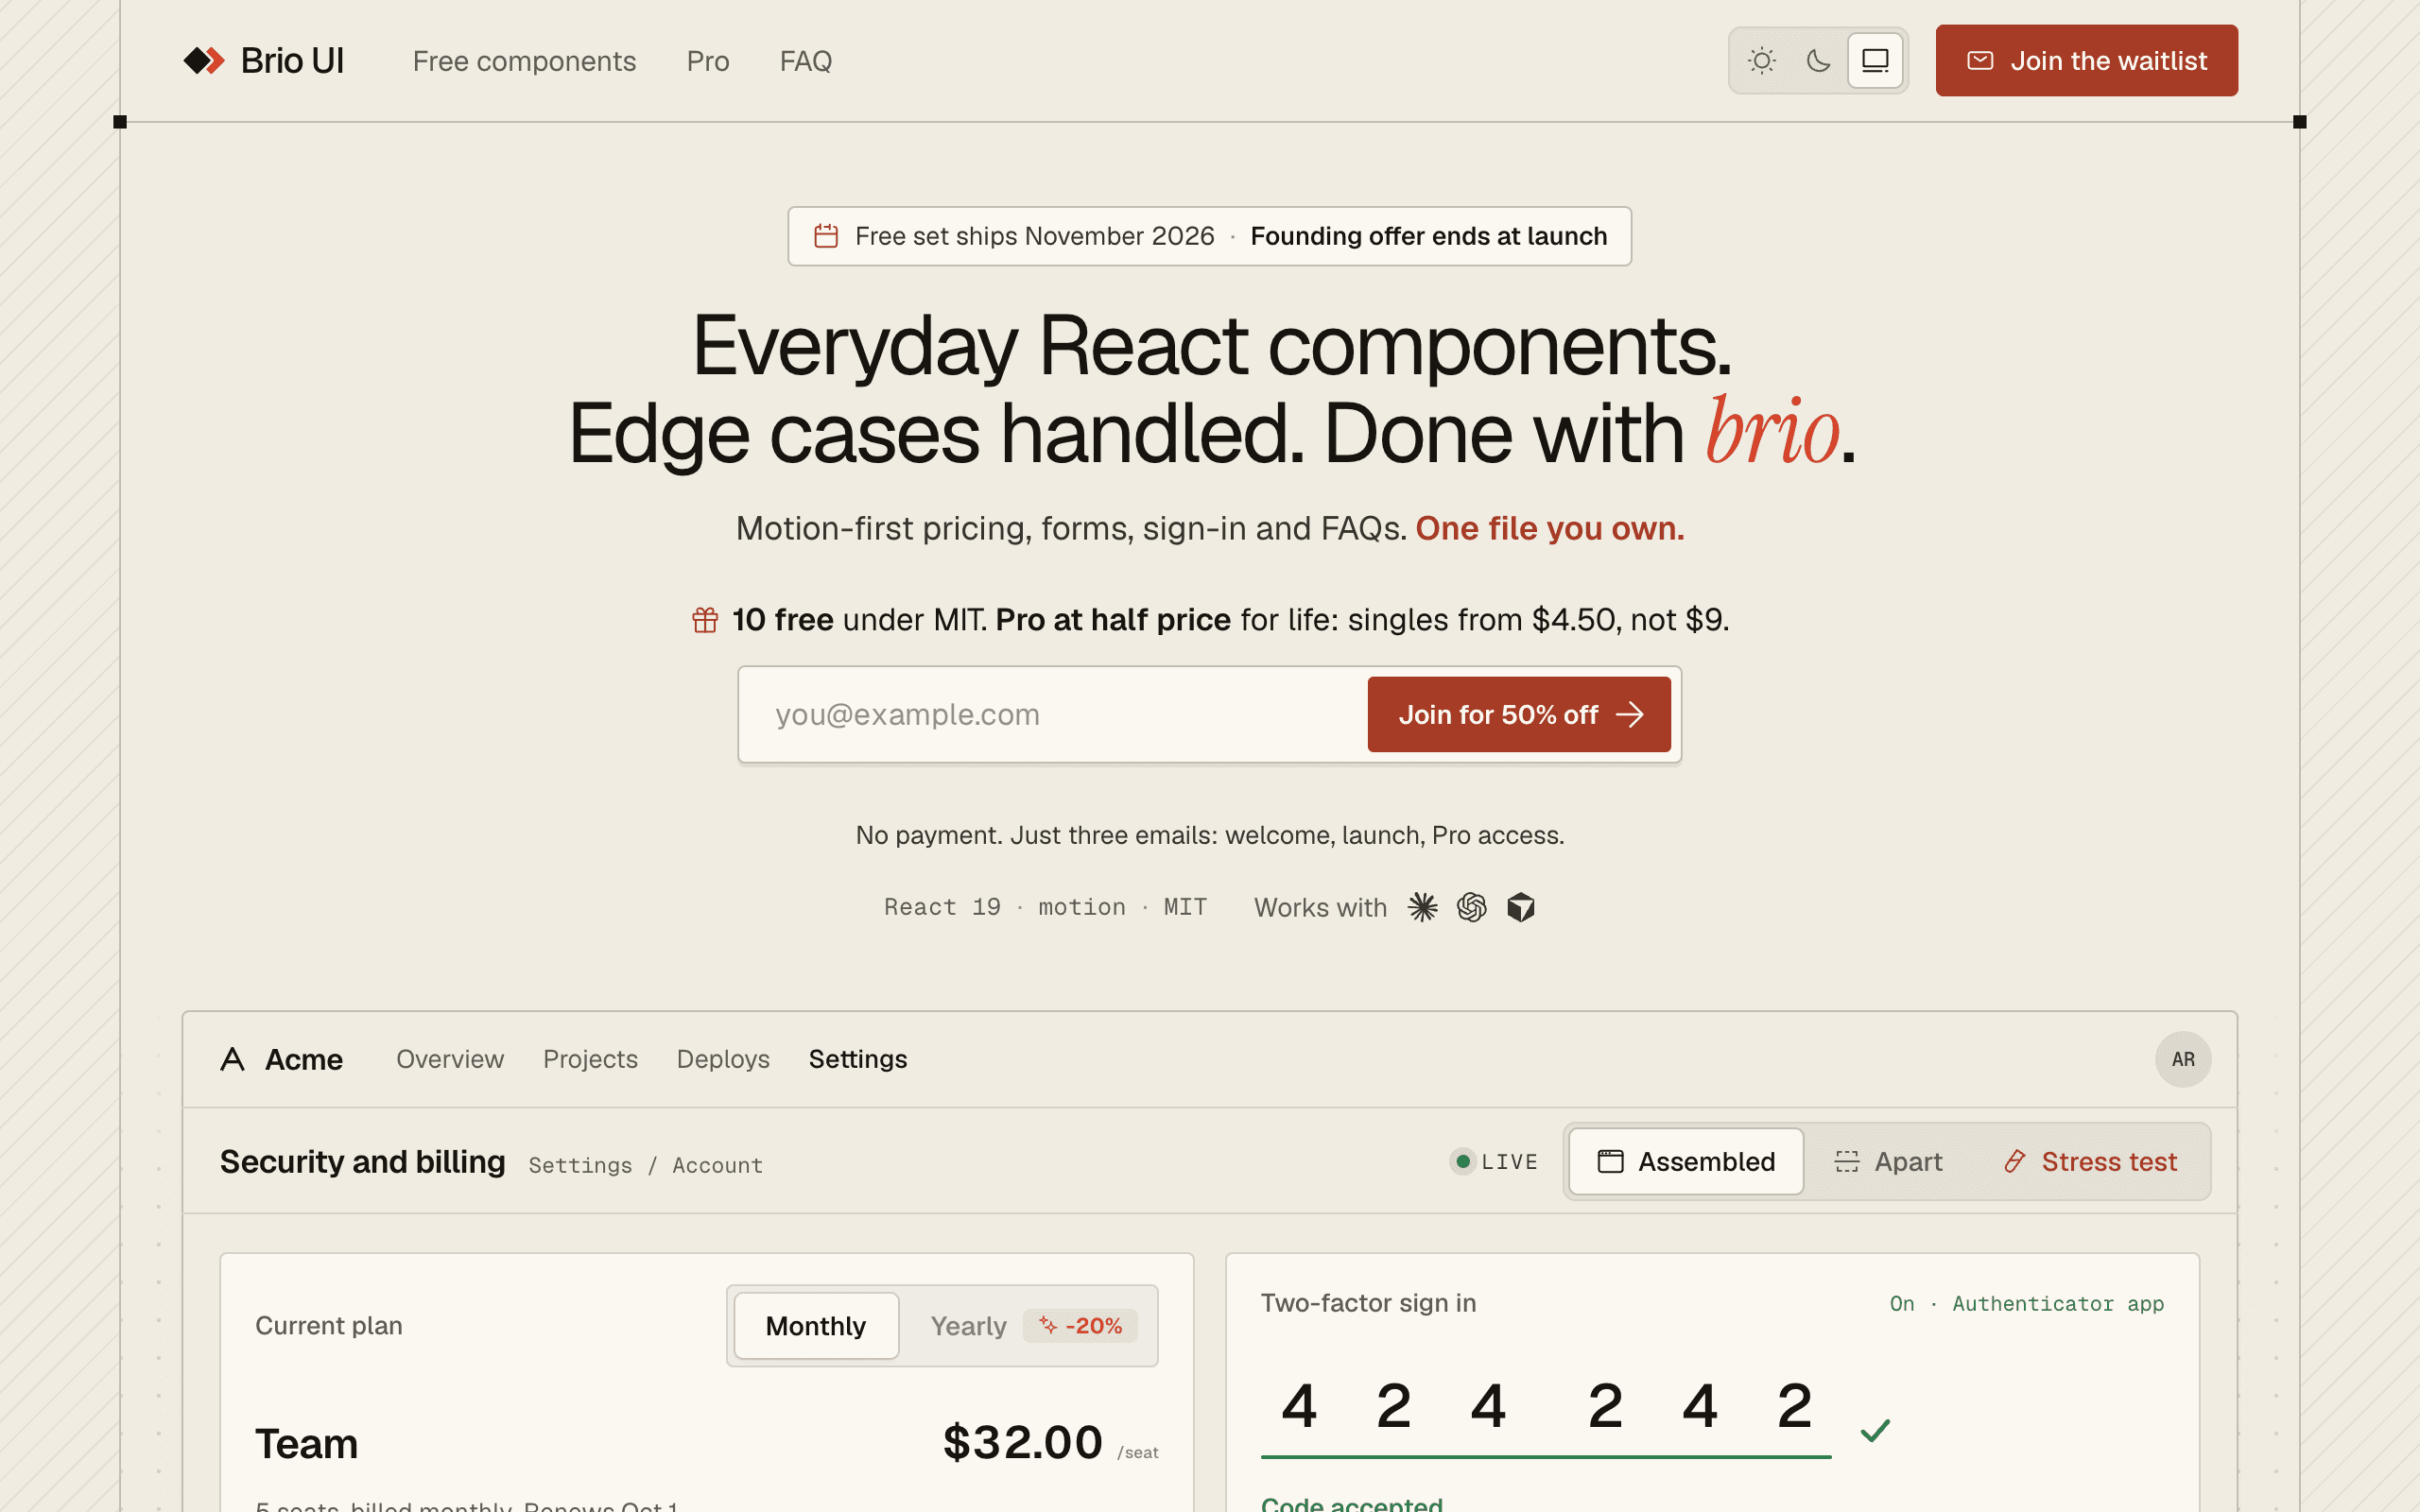Screen dimensions: 2420x1512
Task: Click 'Founding offer ends at launch' text
Action: [1428, 236]
